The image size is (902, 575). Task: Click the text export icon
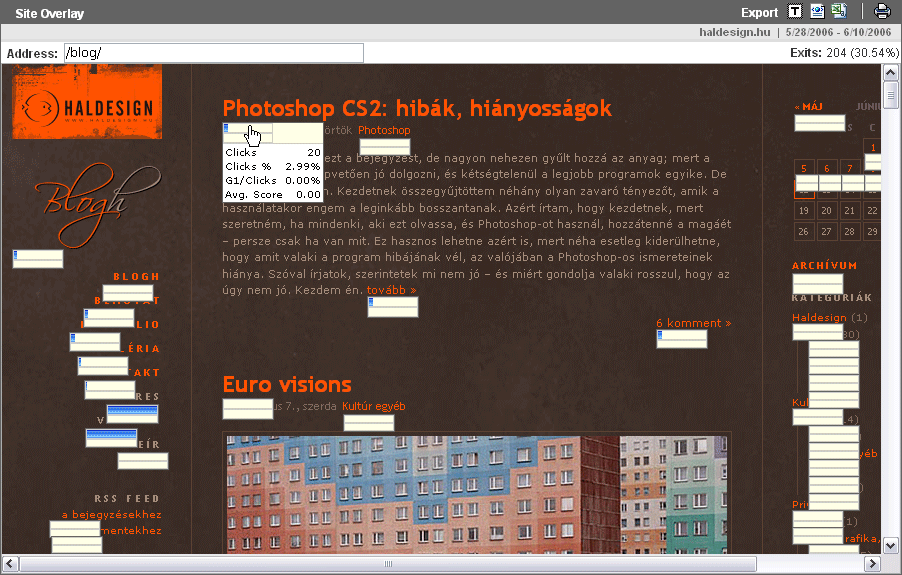795,12
